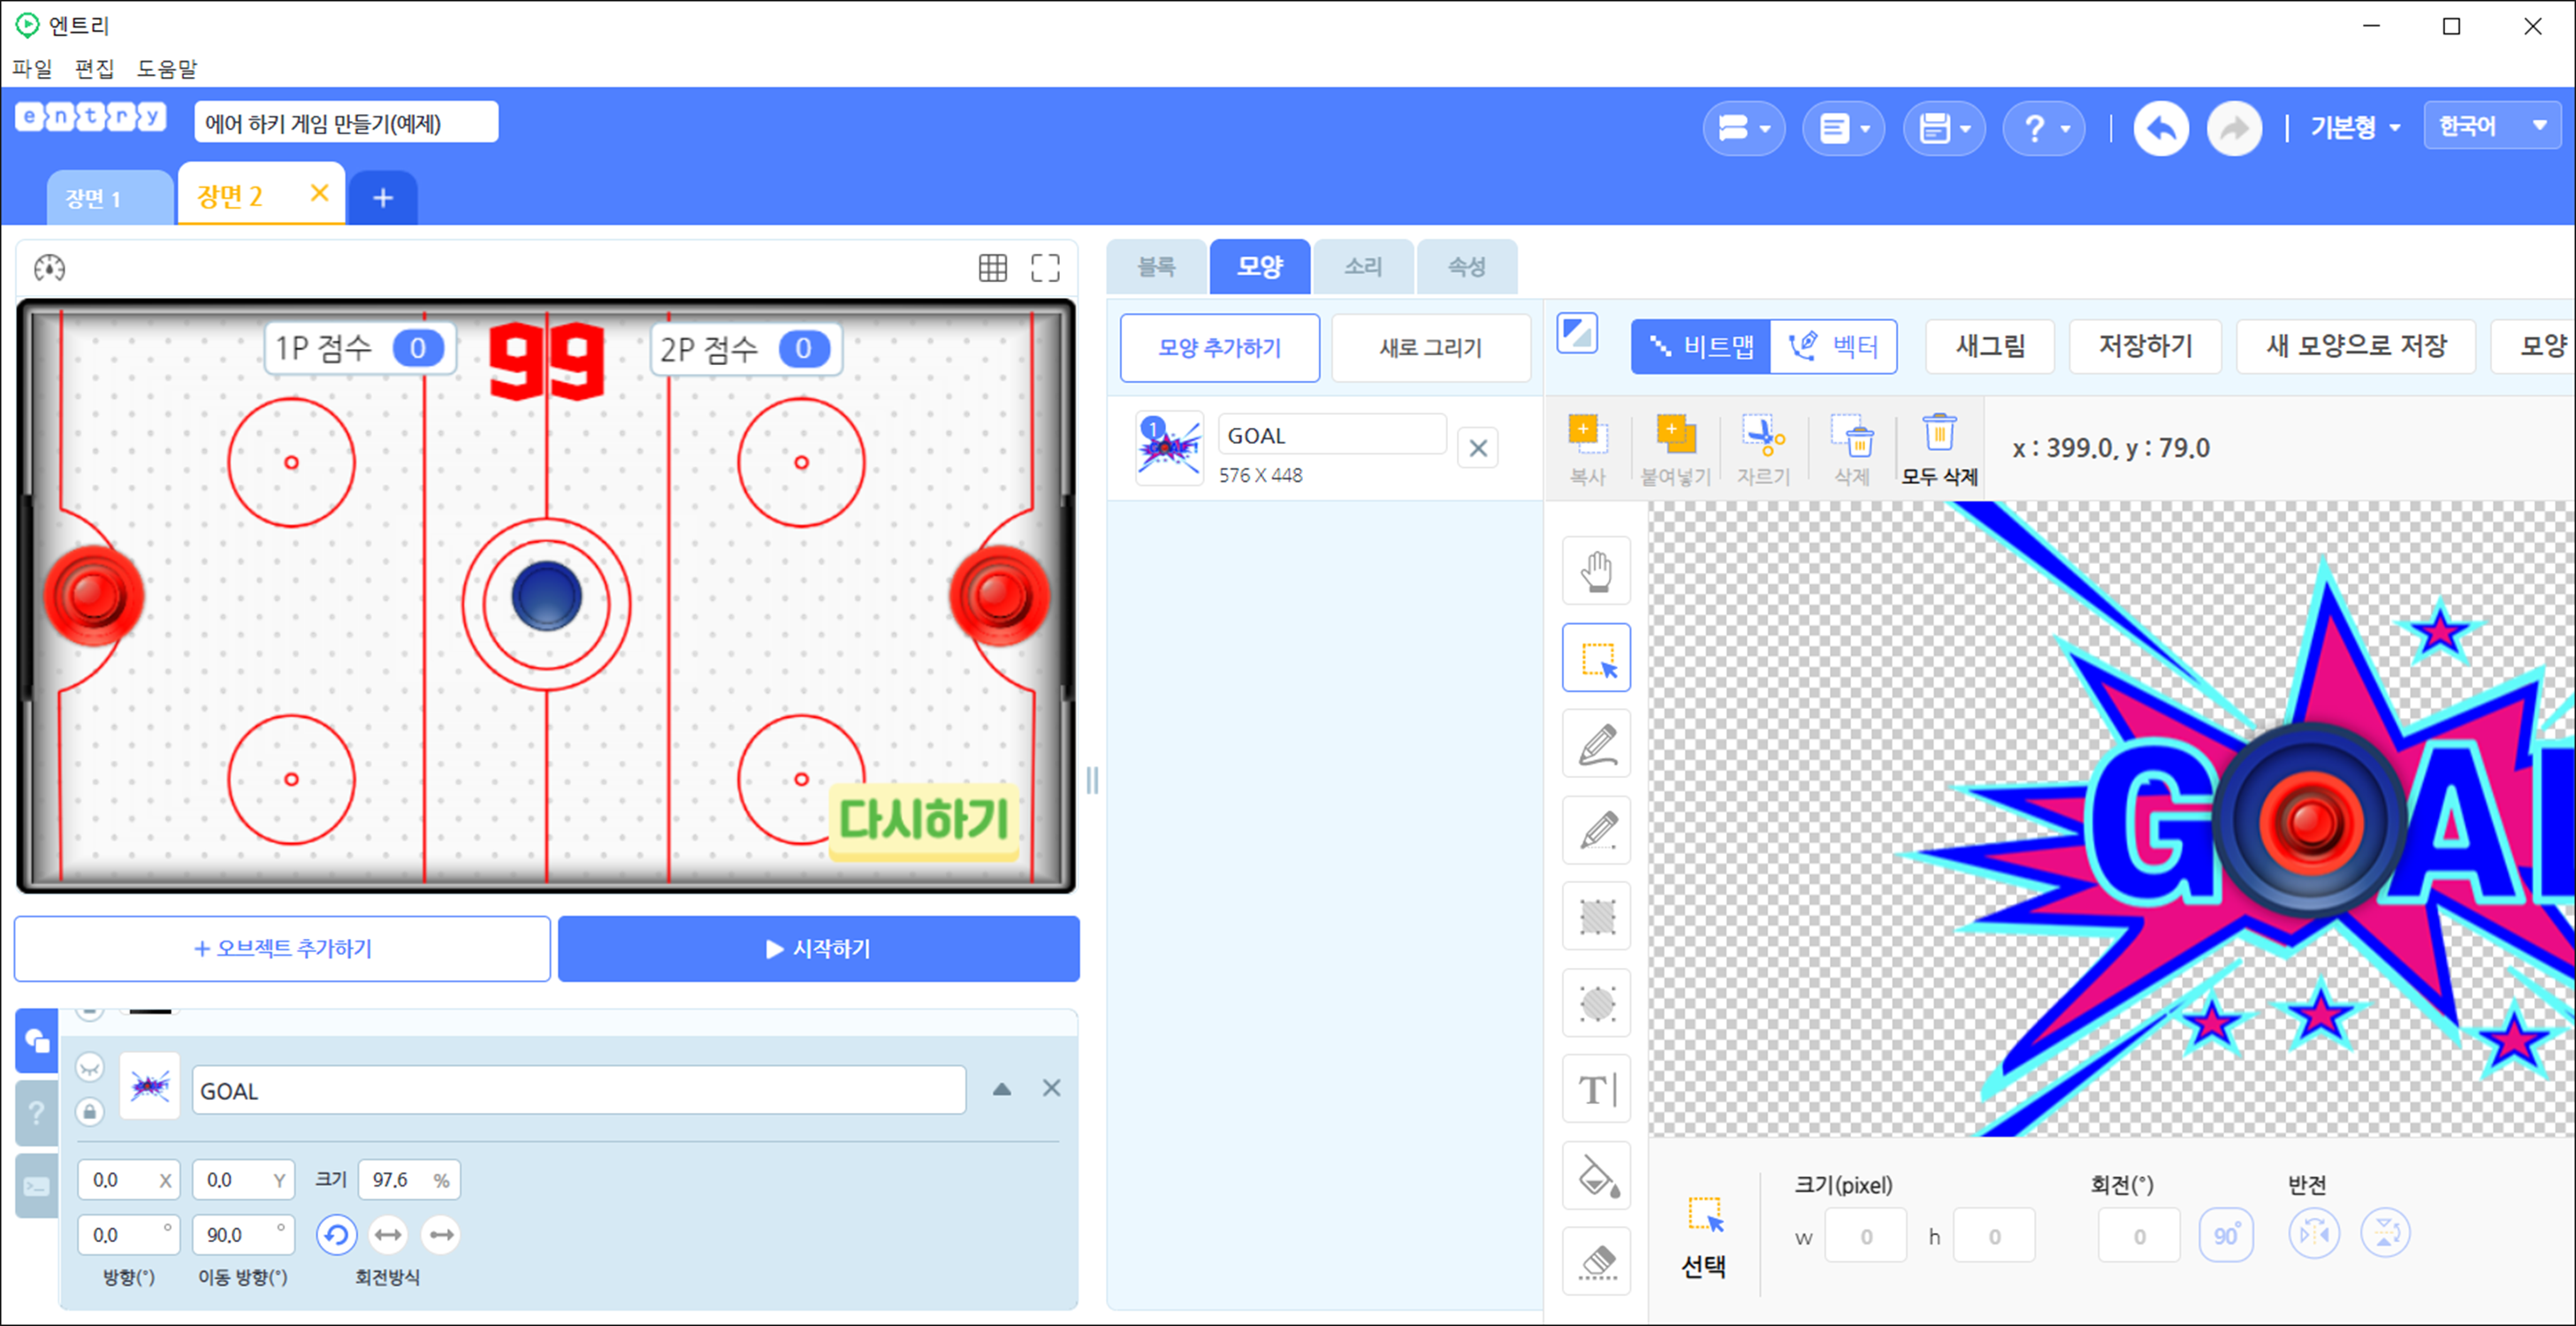Image resolution: width=2576 pixels, height=1326 pixels.
Task: Open the 한국어 language dropdown
Action: (x=2493, y=126)
